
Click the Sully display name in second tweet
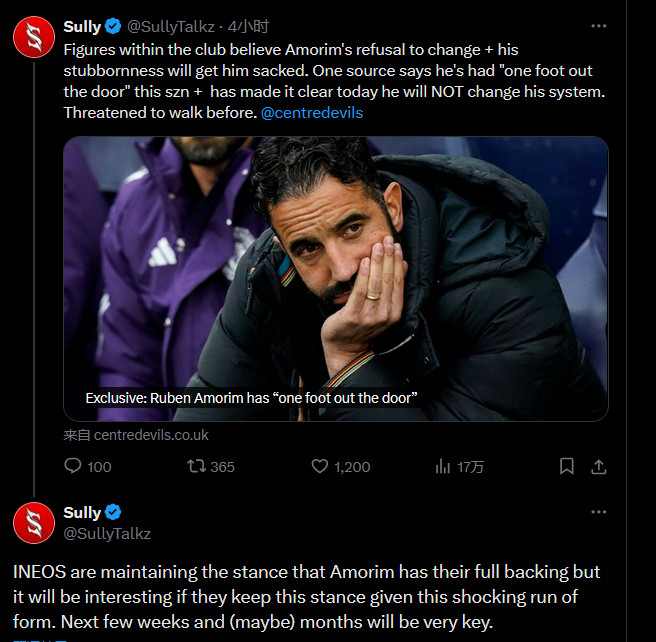click(x=82, y=512)
